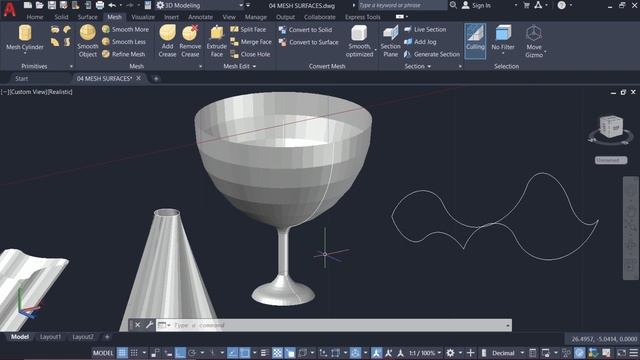The image size is (640, 360).
Task: Open the AutoCAD application menu logo
Action: tap(9, 8)
